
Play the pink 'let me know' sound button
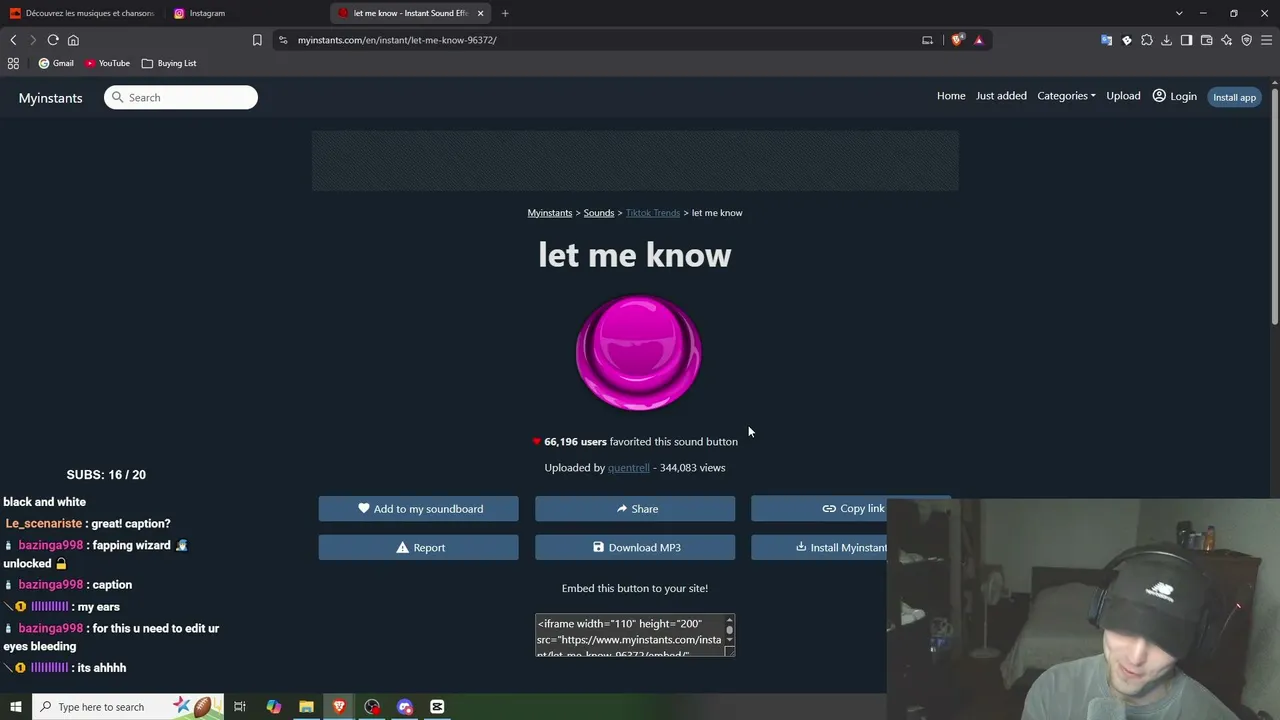(x=638, y=352)
